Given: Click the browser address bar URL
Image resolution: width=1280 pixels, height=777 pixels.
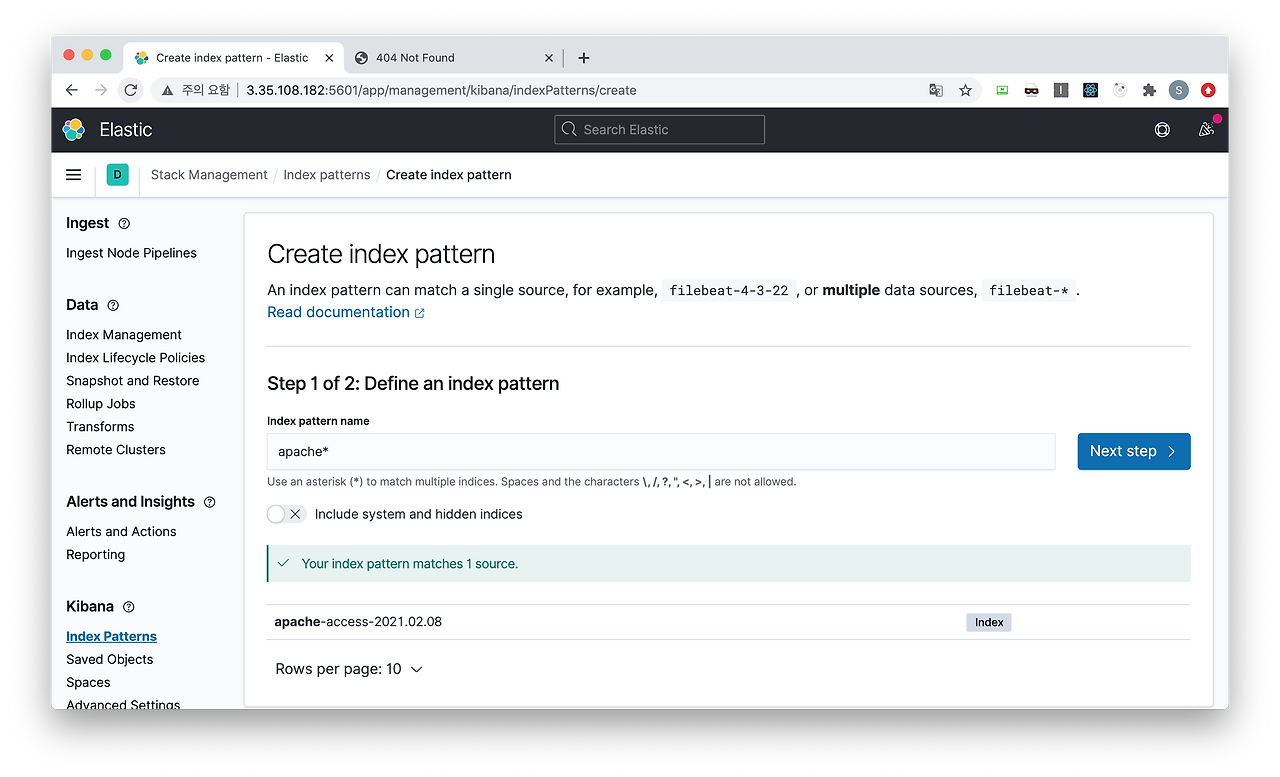Looking at the screenshot, I should pos(441,90).
